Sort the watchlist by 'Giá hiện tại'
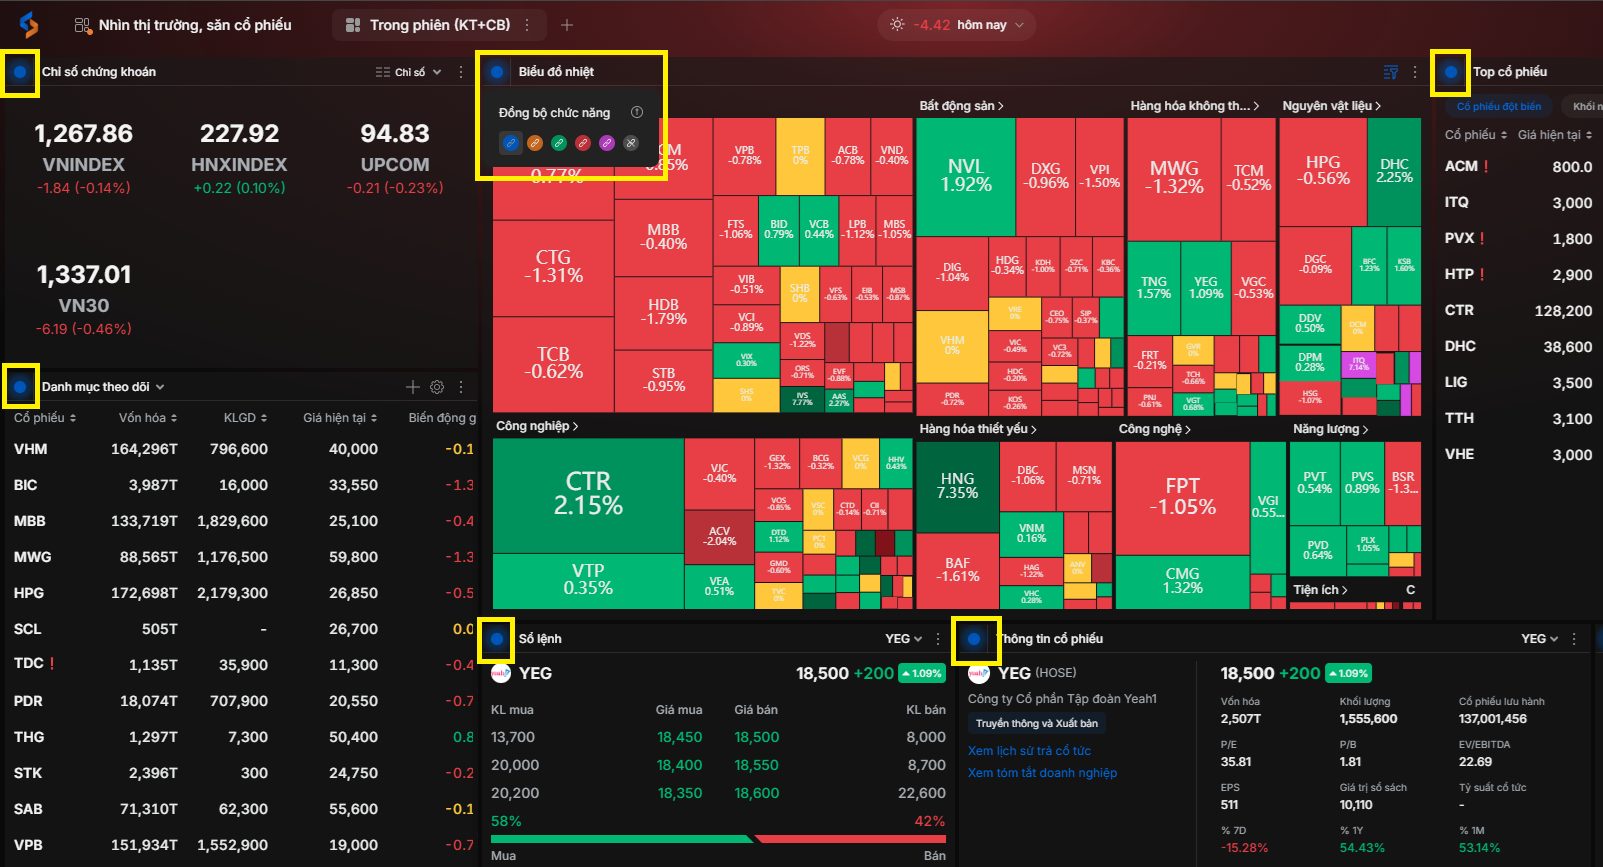The image size is (1603, 867). 340,418
